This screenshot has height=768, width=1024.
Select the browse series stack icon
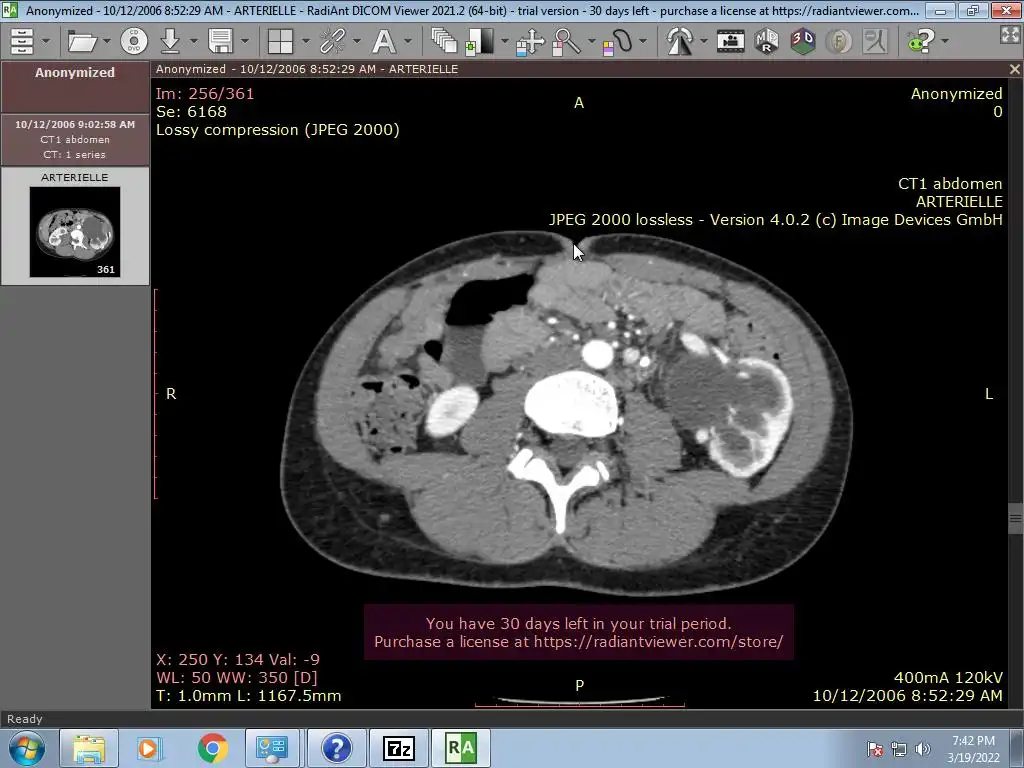click(444, 41)
